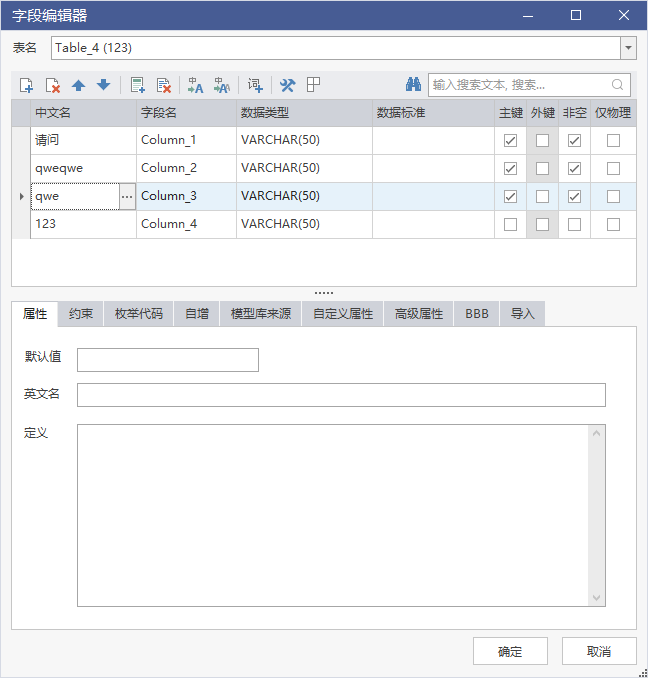Click the 英文名 input field
The image size is (648, 678).
pyautogui.click(x=342, y=395)
